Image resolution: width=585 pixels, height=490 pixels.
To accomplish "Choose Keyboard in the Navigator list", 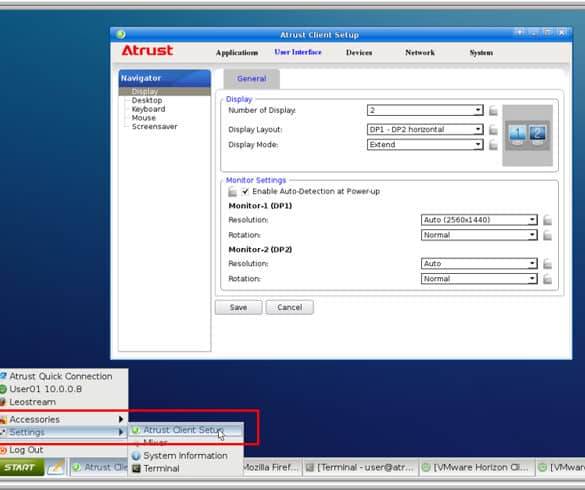I will [148, 109].
